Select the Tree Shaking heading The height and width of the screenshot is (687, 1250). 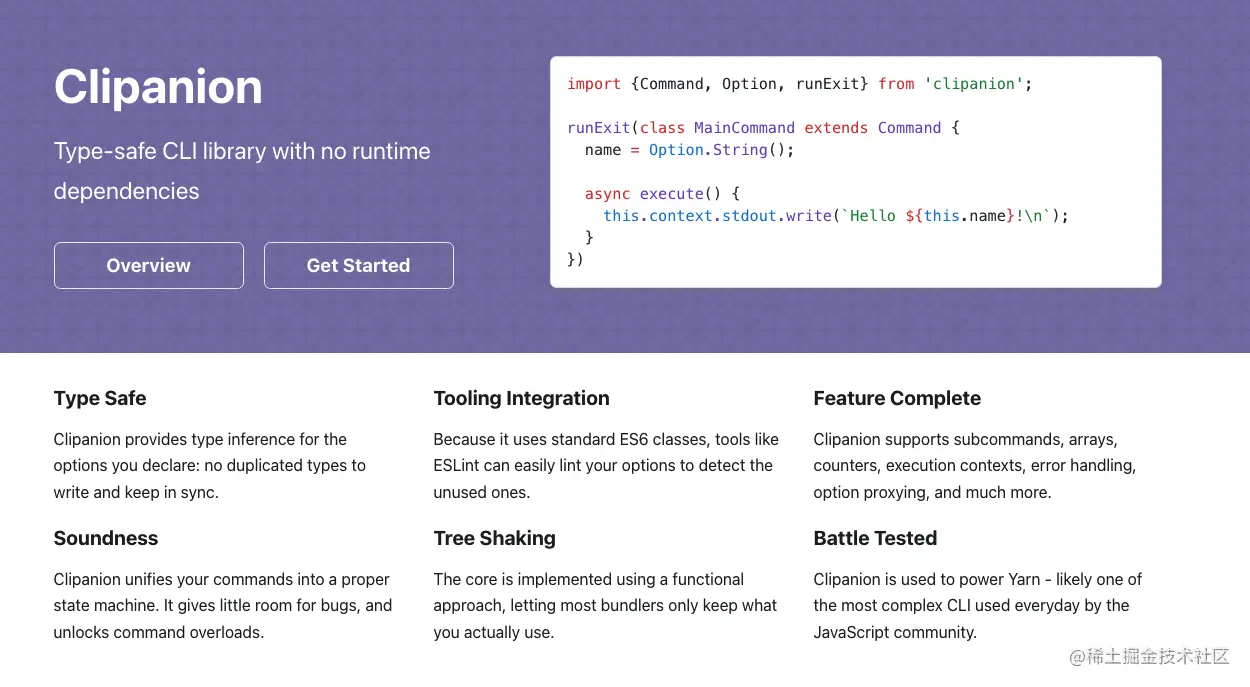494,538
